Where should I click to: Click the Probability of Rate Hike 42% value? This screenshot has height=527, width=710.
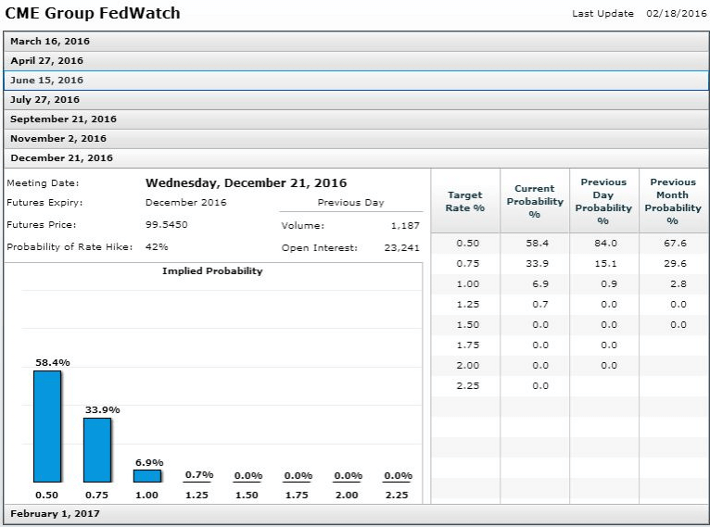[157, 247]
